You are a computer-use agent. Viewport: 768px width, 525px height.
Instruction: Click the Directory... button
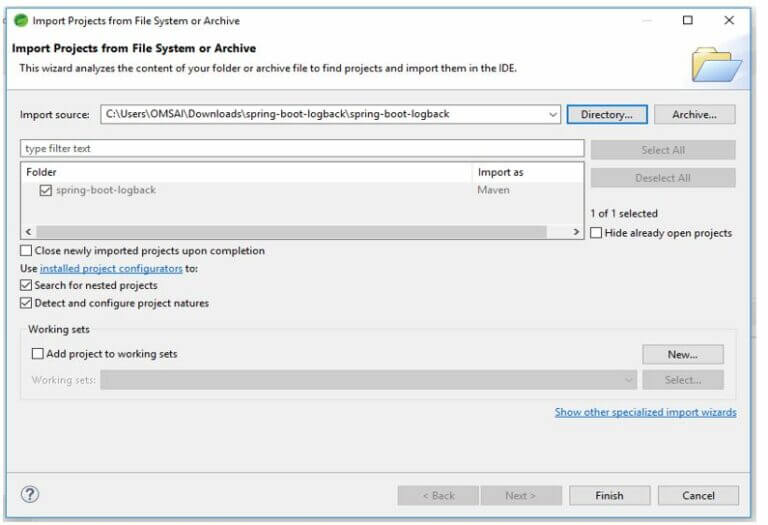607,115
